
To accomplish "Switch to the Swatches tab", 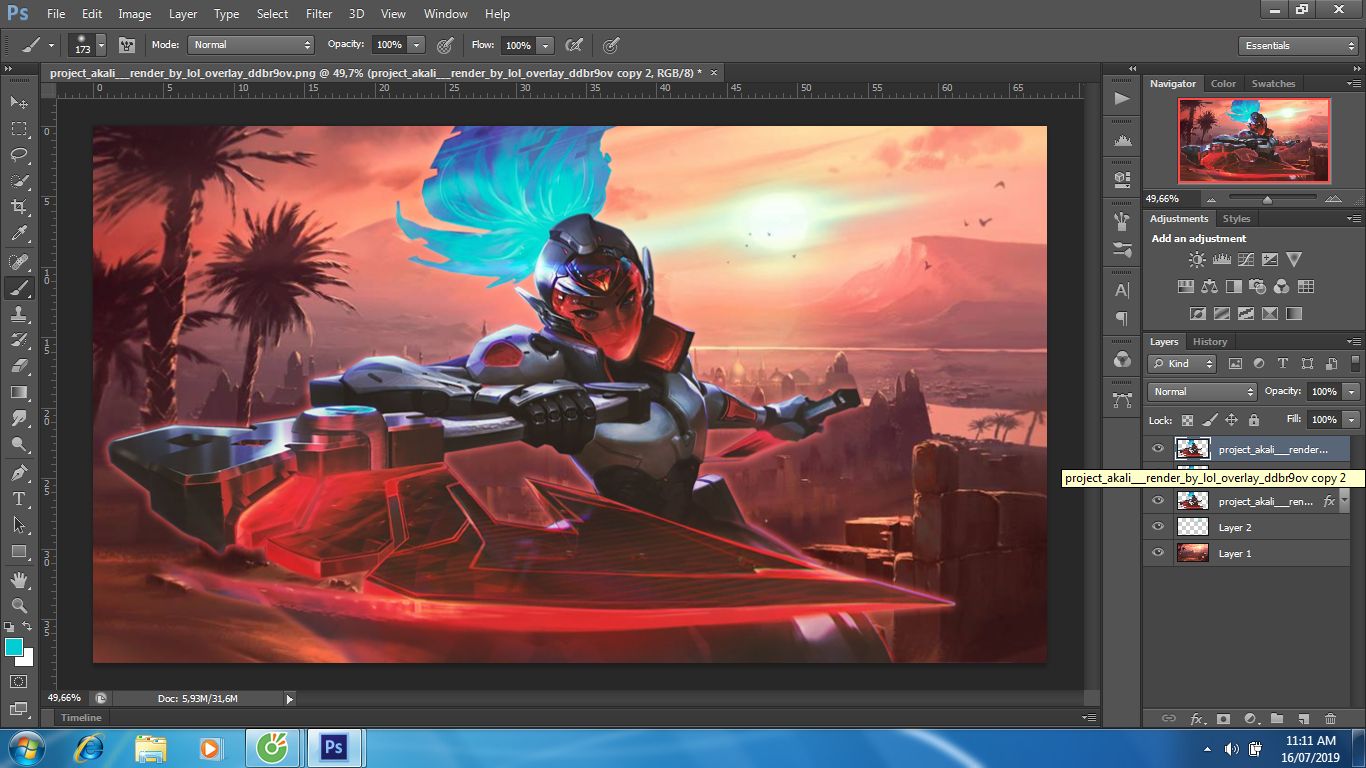I will pos(1273,84).
